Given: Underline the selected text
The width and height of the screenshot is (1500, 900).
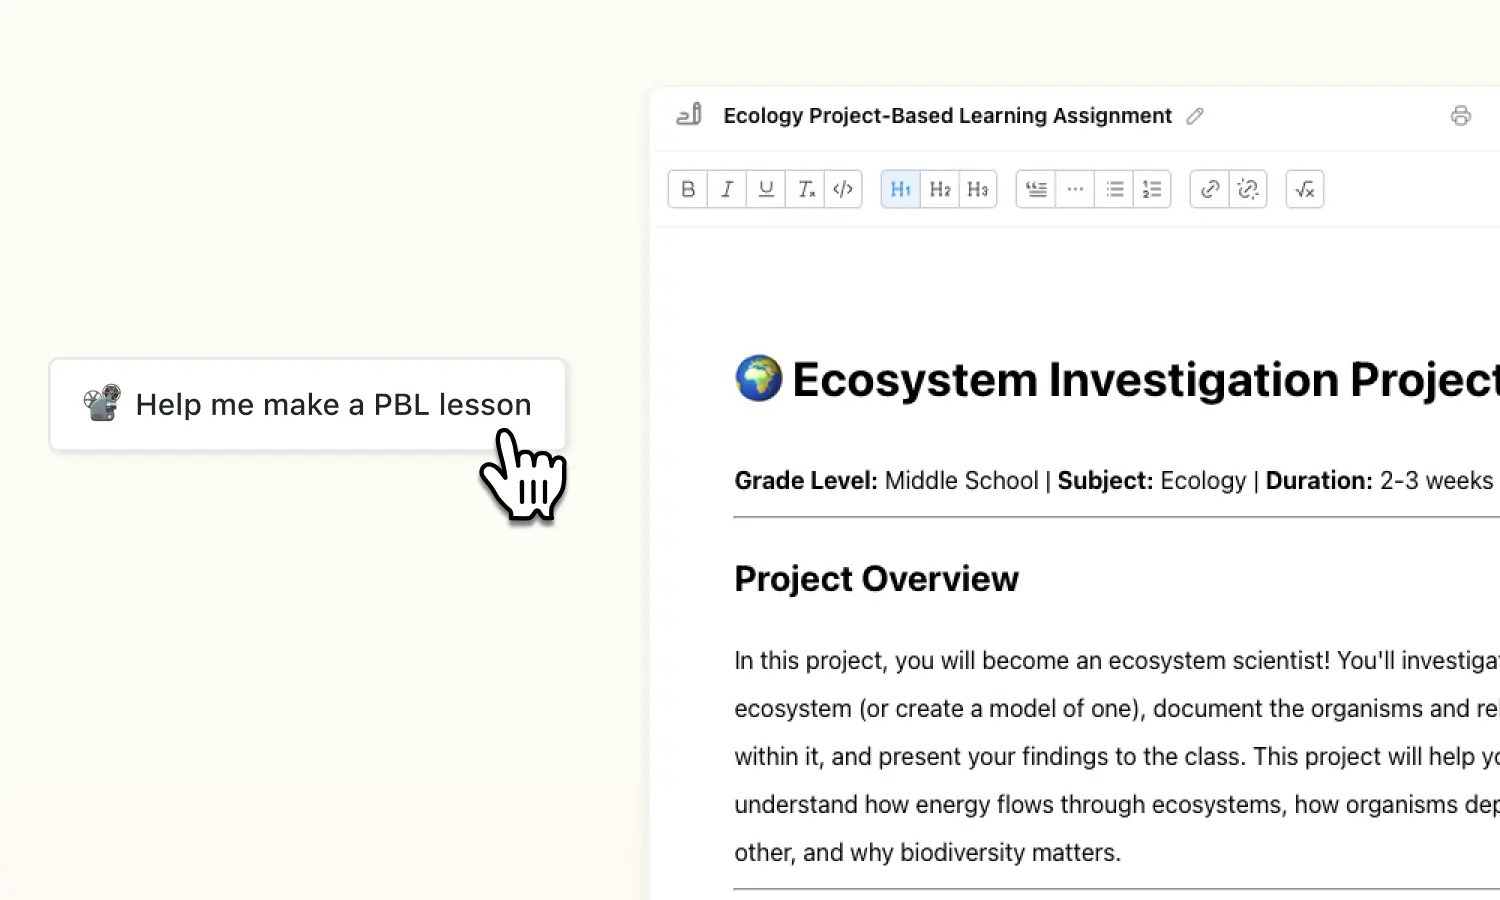Looking at the screenshot, I should click(766, 189).
